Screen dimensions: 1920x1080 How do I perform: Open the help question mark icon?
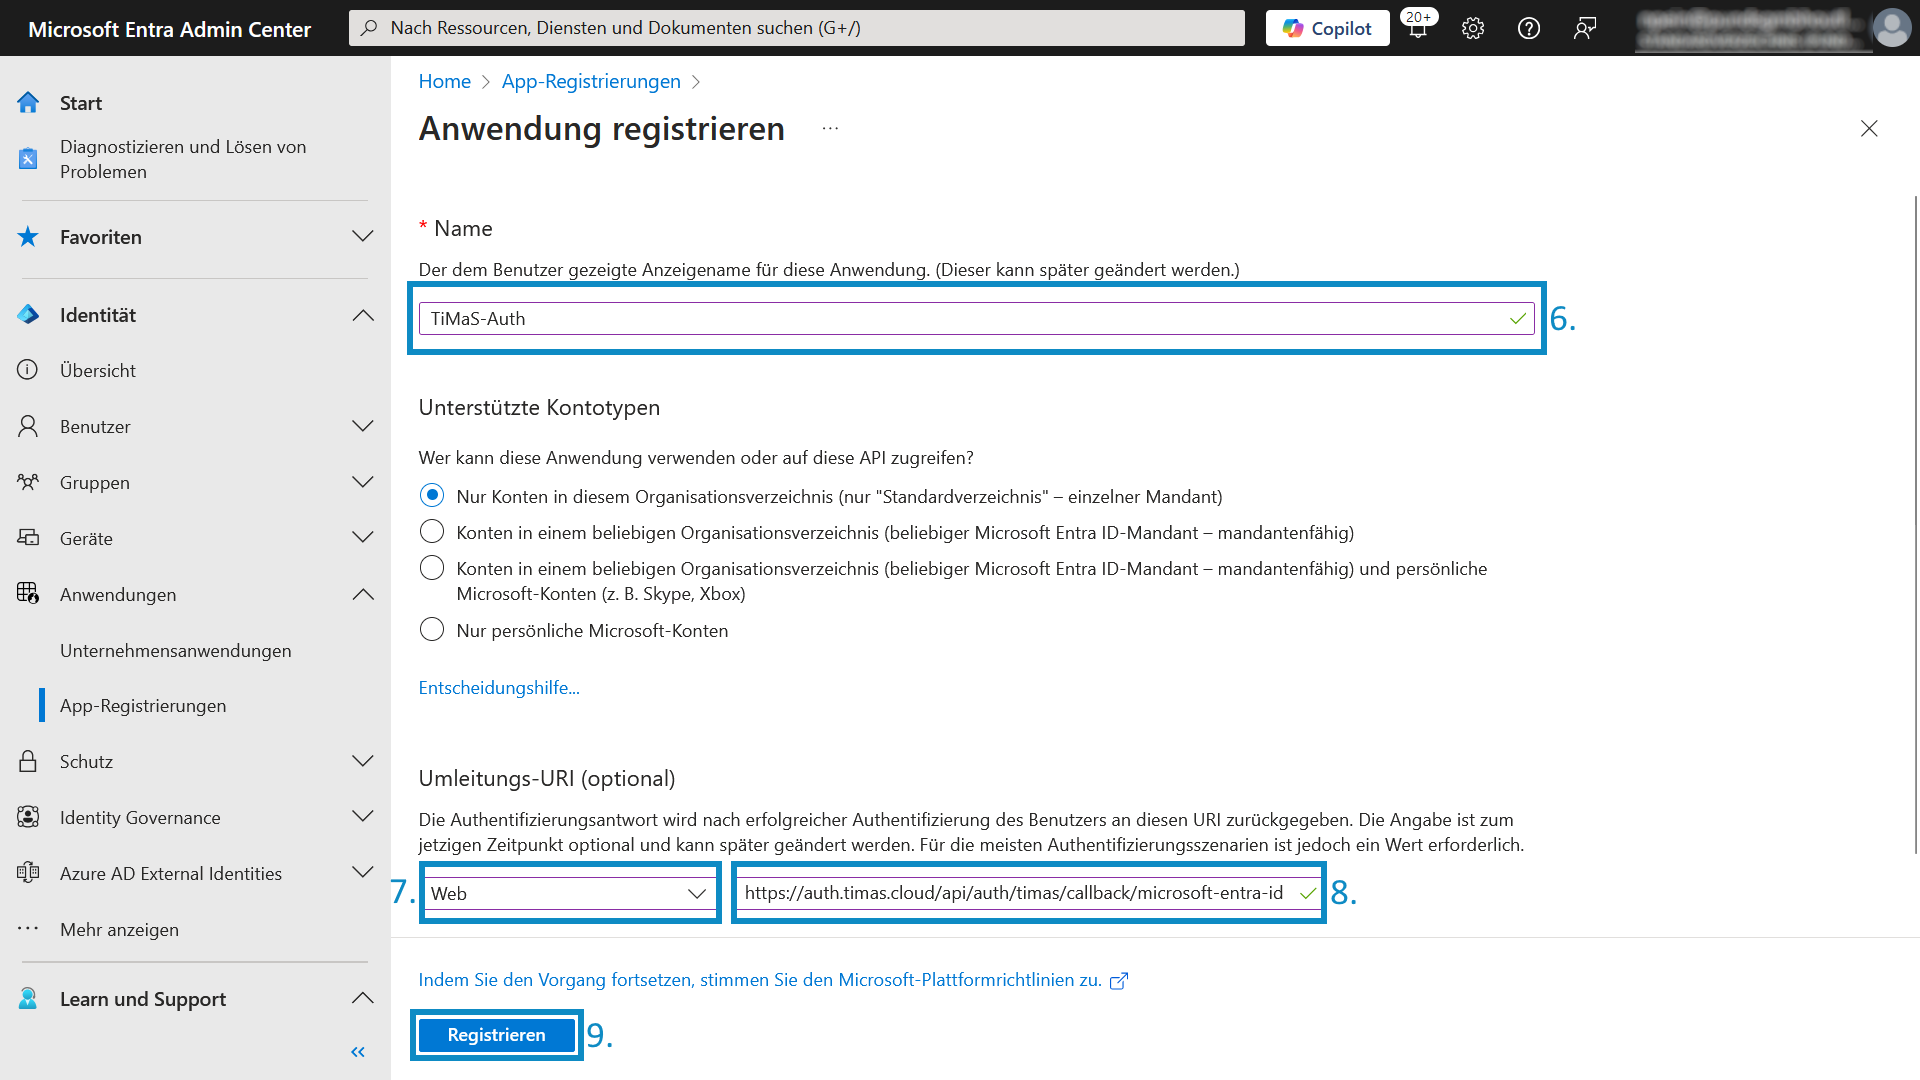click(x=1529, y=28)
